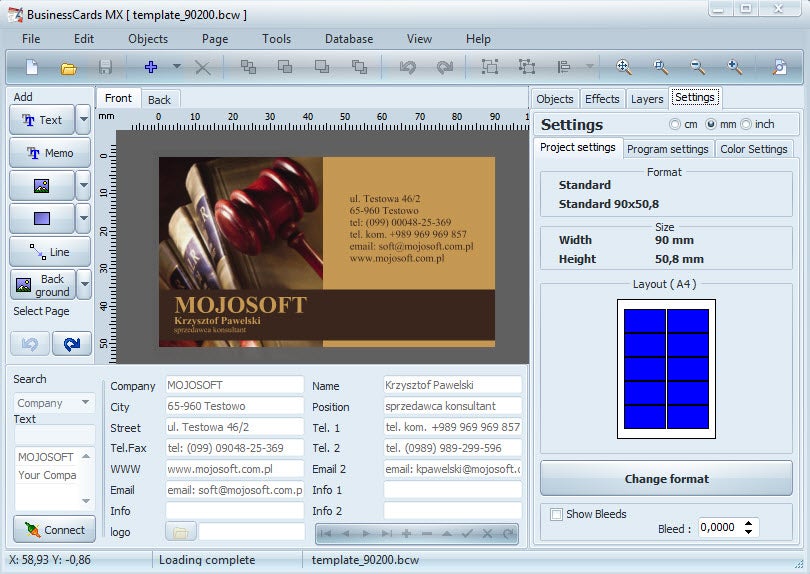Viewport: 810px width, 574px height.
Task: Click the print preview icon in toolbar
Action: click(x=780, y=67)
